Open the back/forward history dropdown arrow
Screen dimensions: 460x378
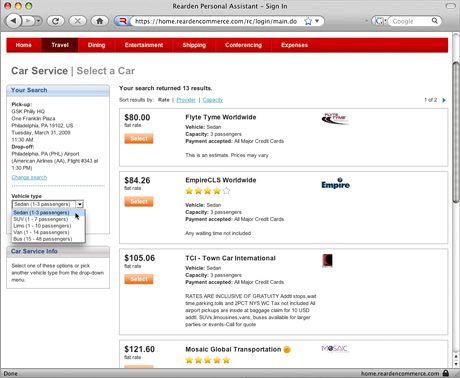pos(39,21)
